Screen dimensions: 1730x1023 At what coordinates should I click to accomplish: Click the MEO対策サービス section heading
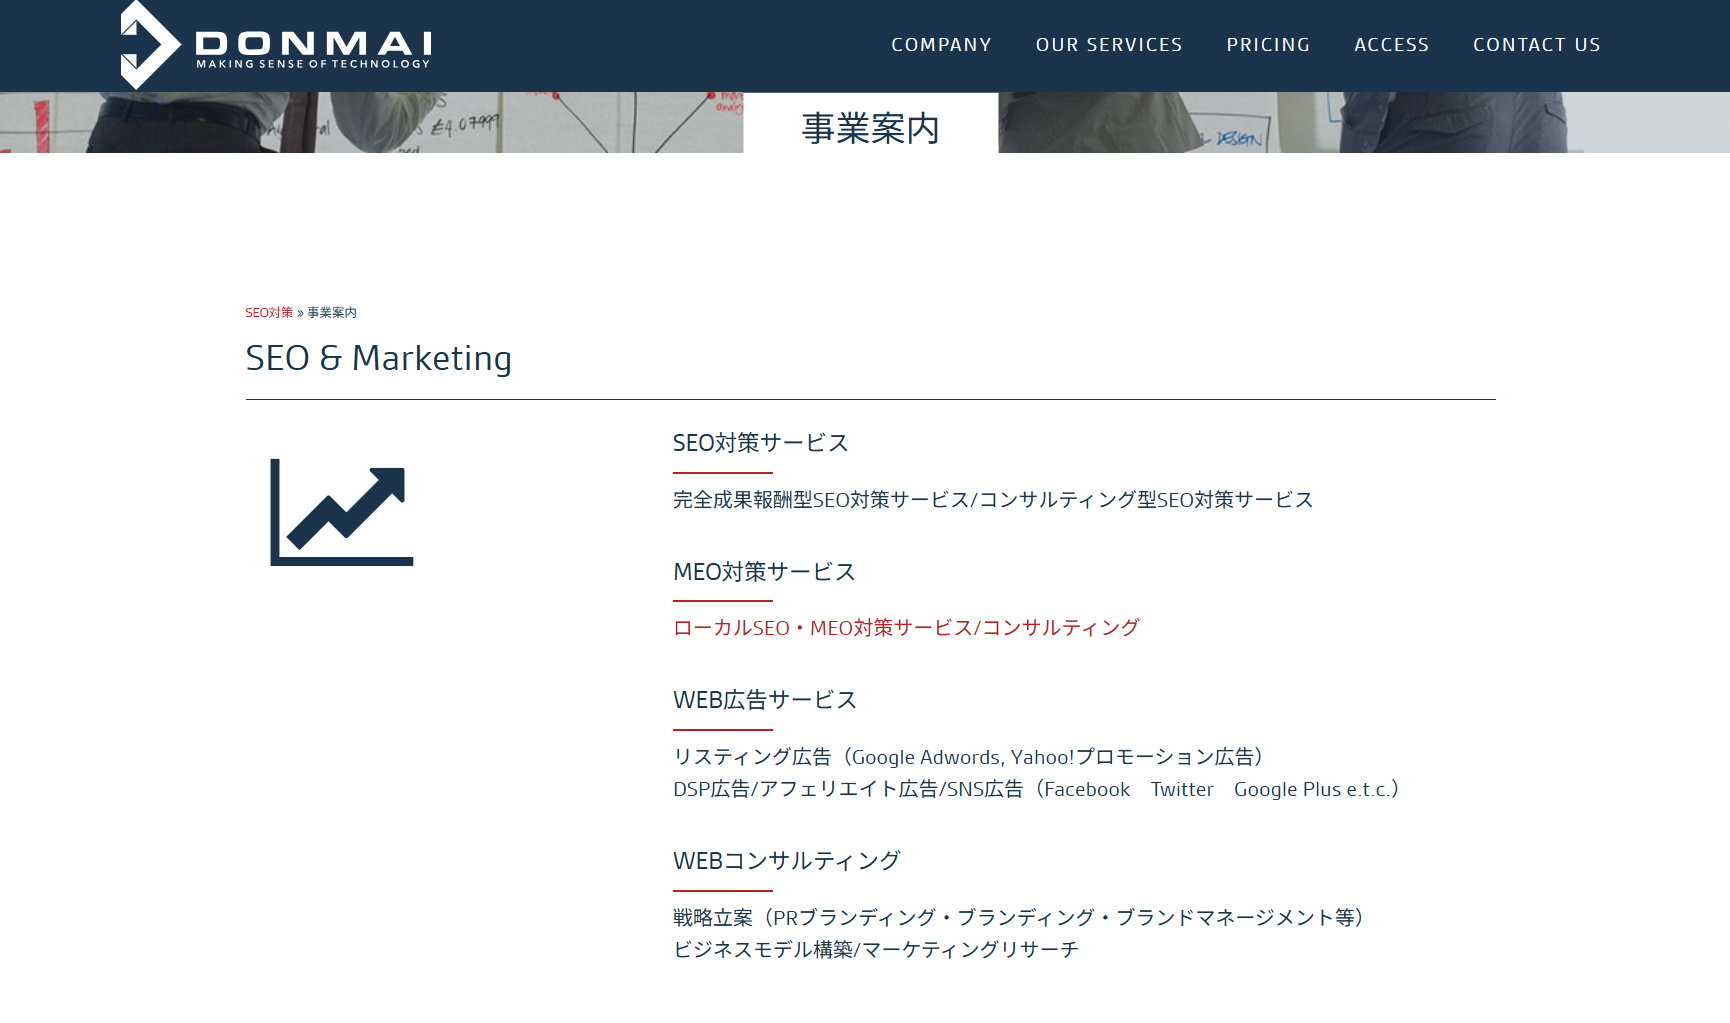point(764,571)
